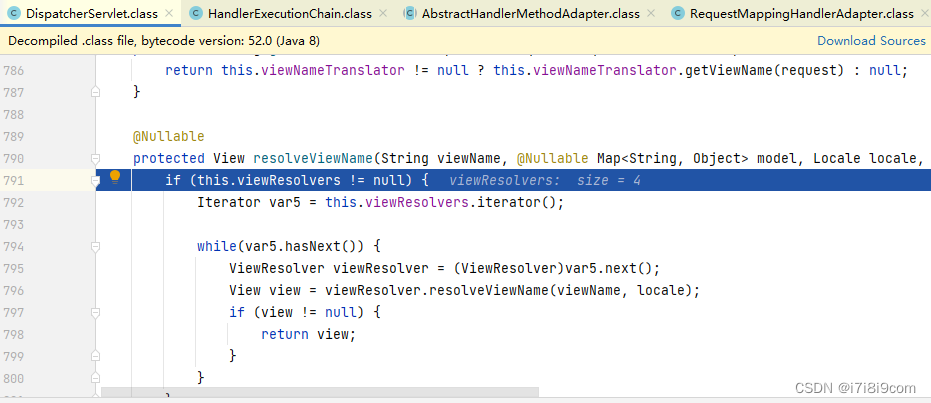Click 'ViewResolver viewResolver' declaration on line 795
This screenshot has width=931, height=403.
pyautogui.click(x=328, y=268)
